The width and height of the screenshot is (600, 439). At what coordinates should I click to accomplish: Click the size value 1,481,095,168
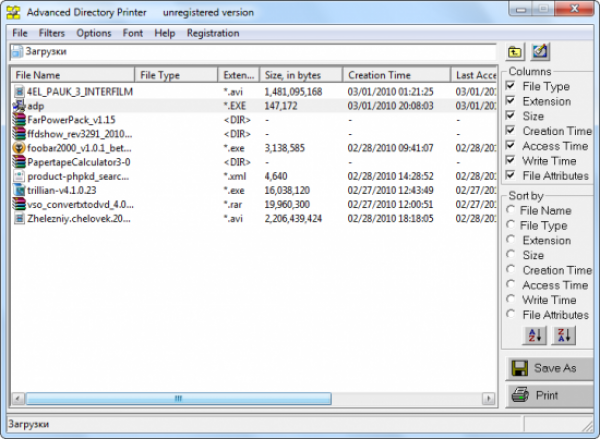click(293, 92)
